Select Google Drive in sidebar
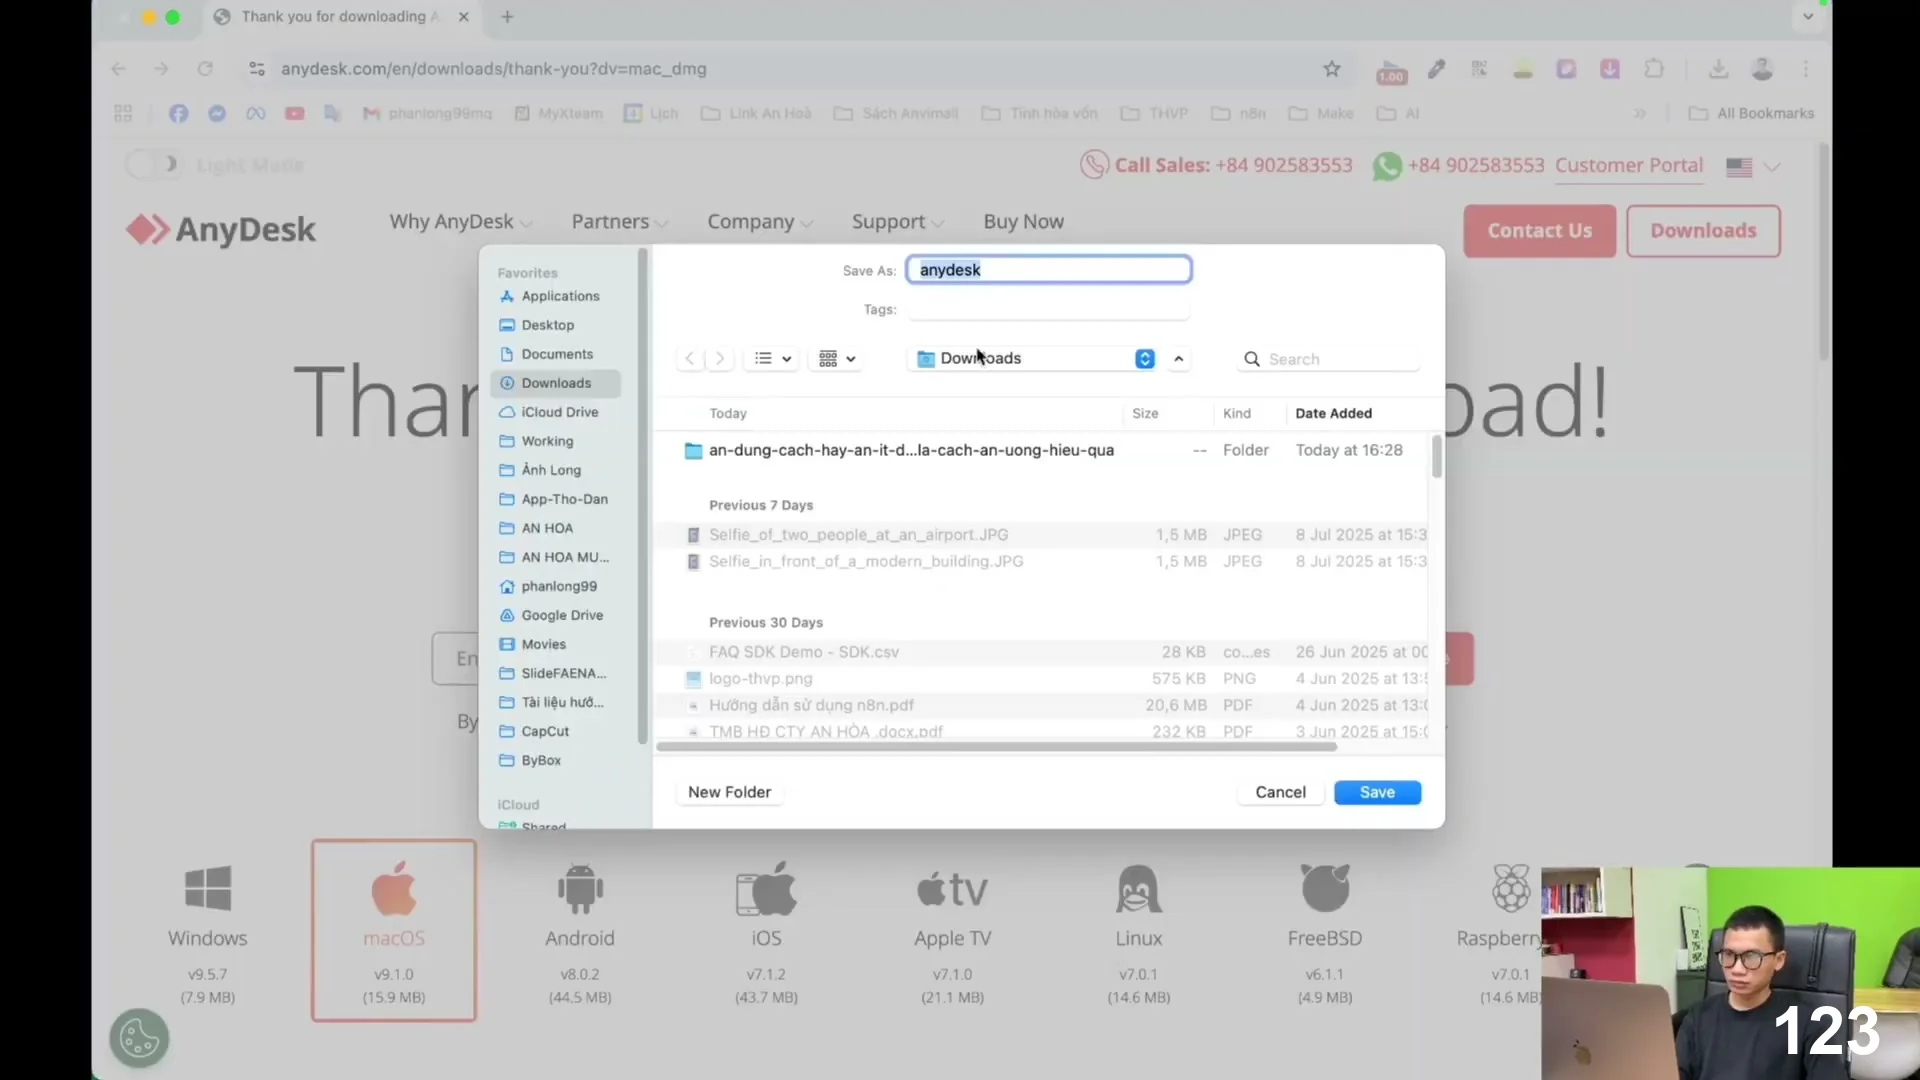The width and height of the screenshot is (1920, 1080). coord(556,615)
